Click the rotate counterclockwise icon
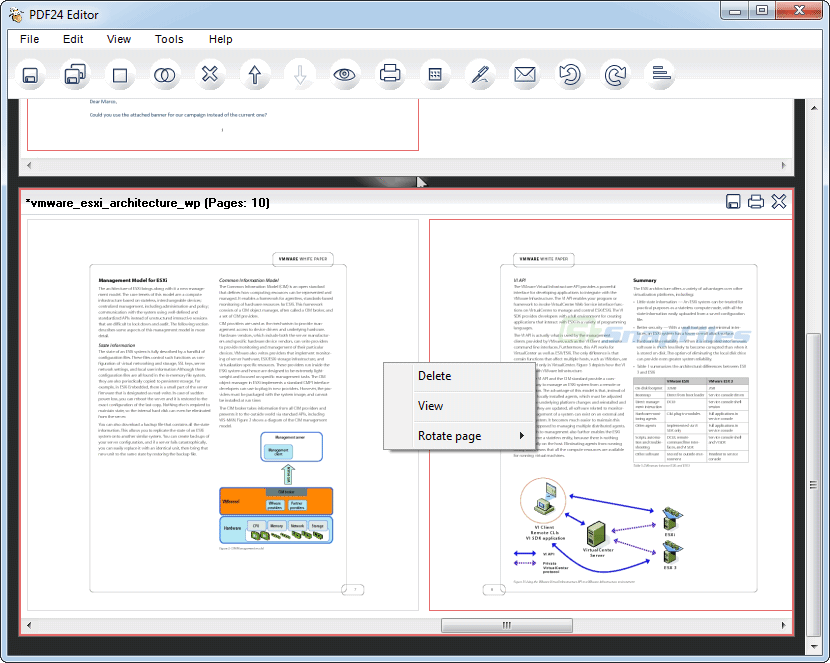Image resolution: width=830 pixels, height=663 pixels. 570,75
